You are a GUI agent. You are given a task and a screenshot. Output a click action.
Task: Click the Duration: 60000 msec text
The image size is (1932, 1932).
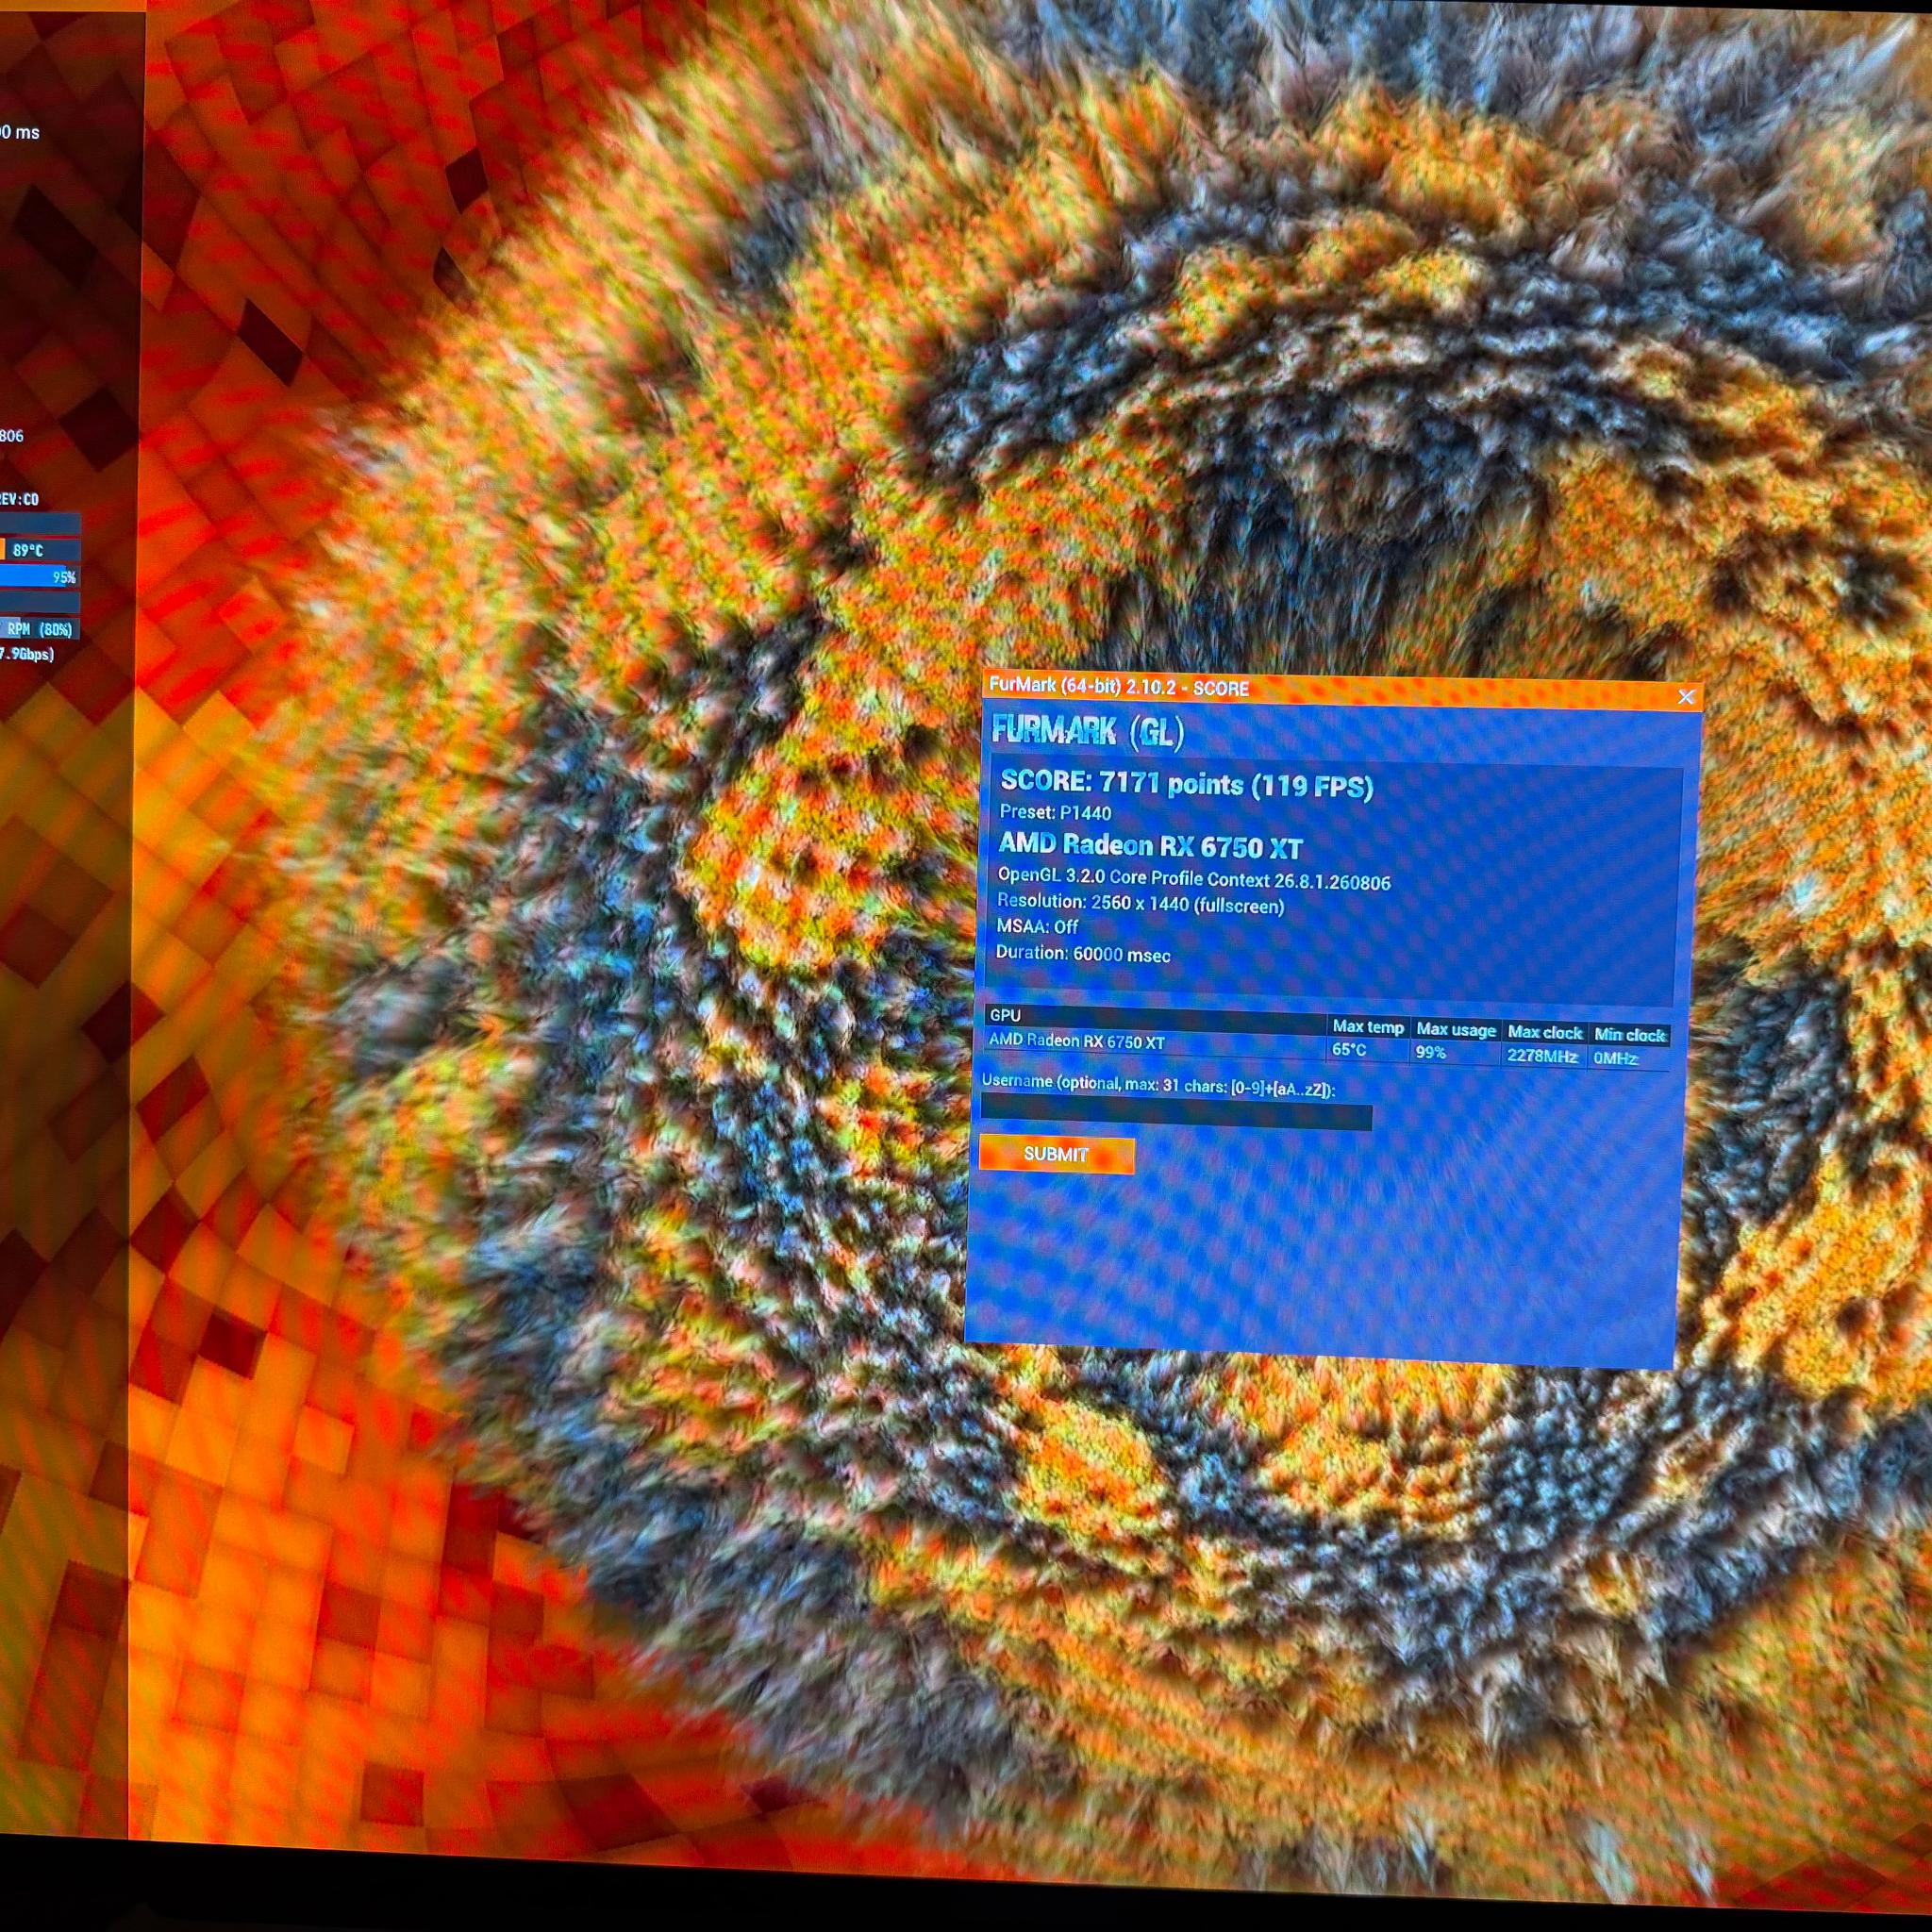pyautogui.click(x=1082, y=953)
